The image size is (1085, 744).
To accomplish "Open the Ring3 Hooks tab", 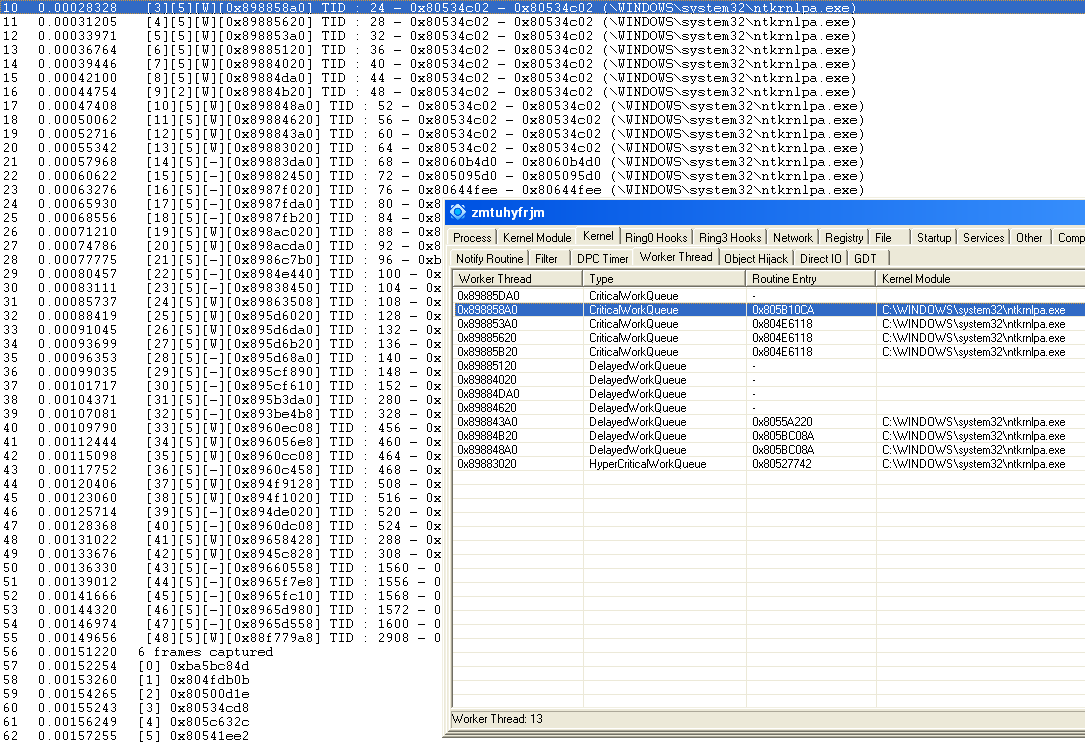I will tap(730, 238).
